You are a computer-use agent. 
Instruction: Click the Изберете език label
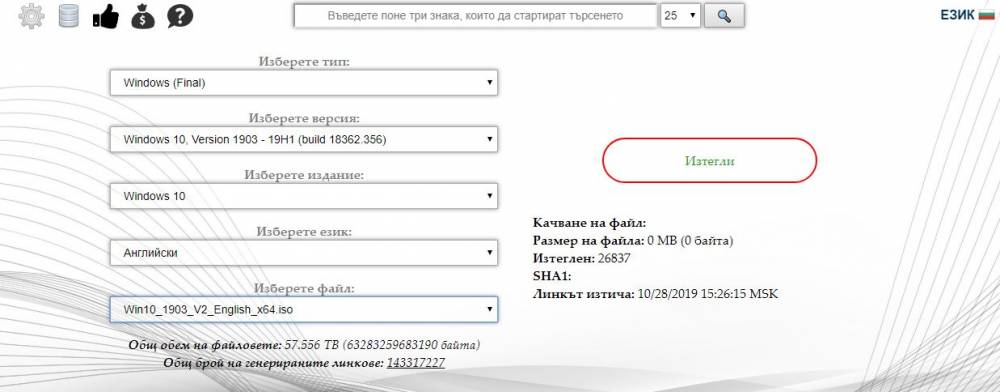tap(304, 231)
